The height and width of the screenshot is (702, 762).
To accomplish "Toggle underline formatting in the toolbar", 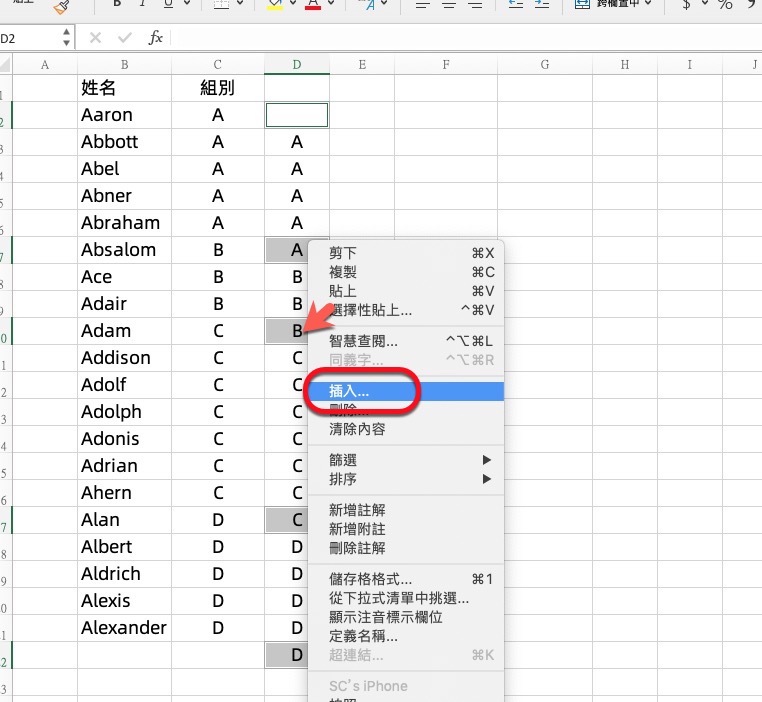I will click(168, 4).
